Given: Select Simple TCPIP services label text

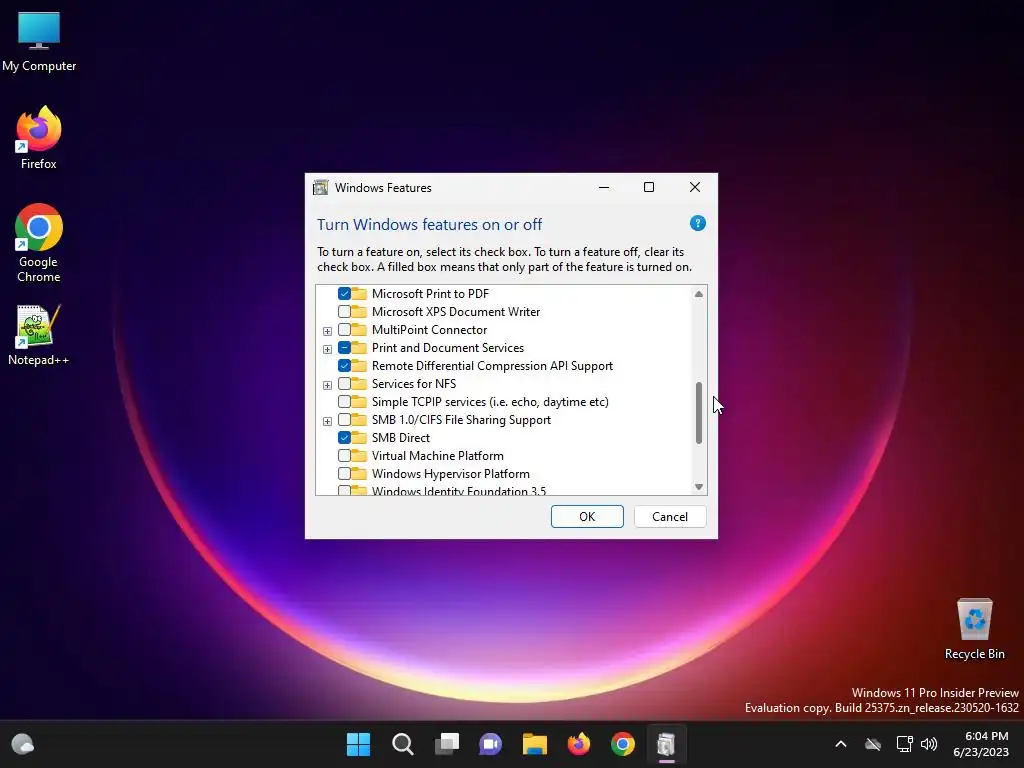Looking at the screenshot, I should tap(490, 402).
